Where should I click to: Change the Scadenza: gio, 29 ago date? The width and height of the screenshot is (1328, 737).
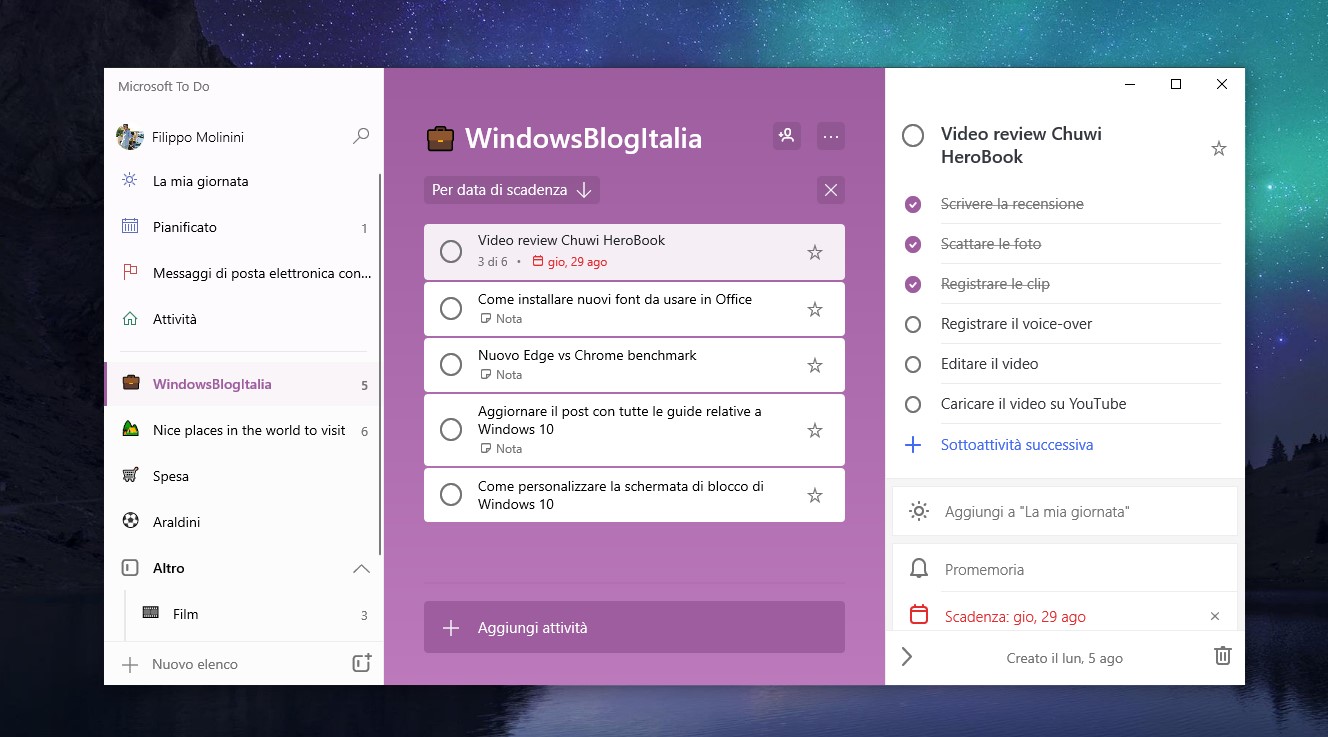(1015, 616)
